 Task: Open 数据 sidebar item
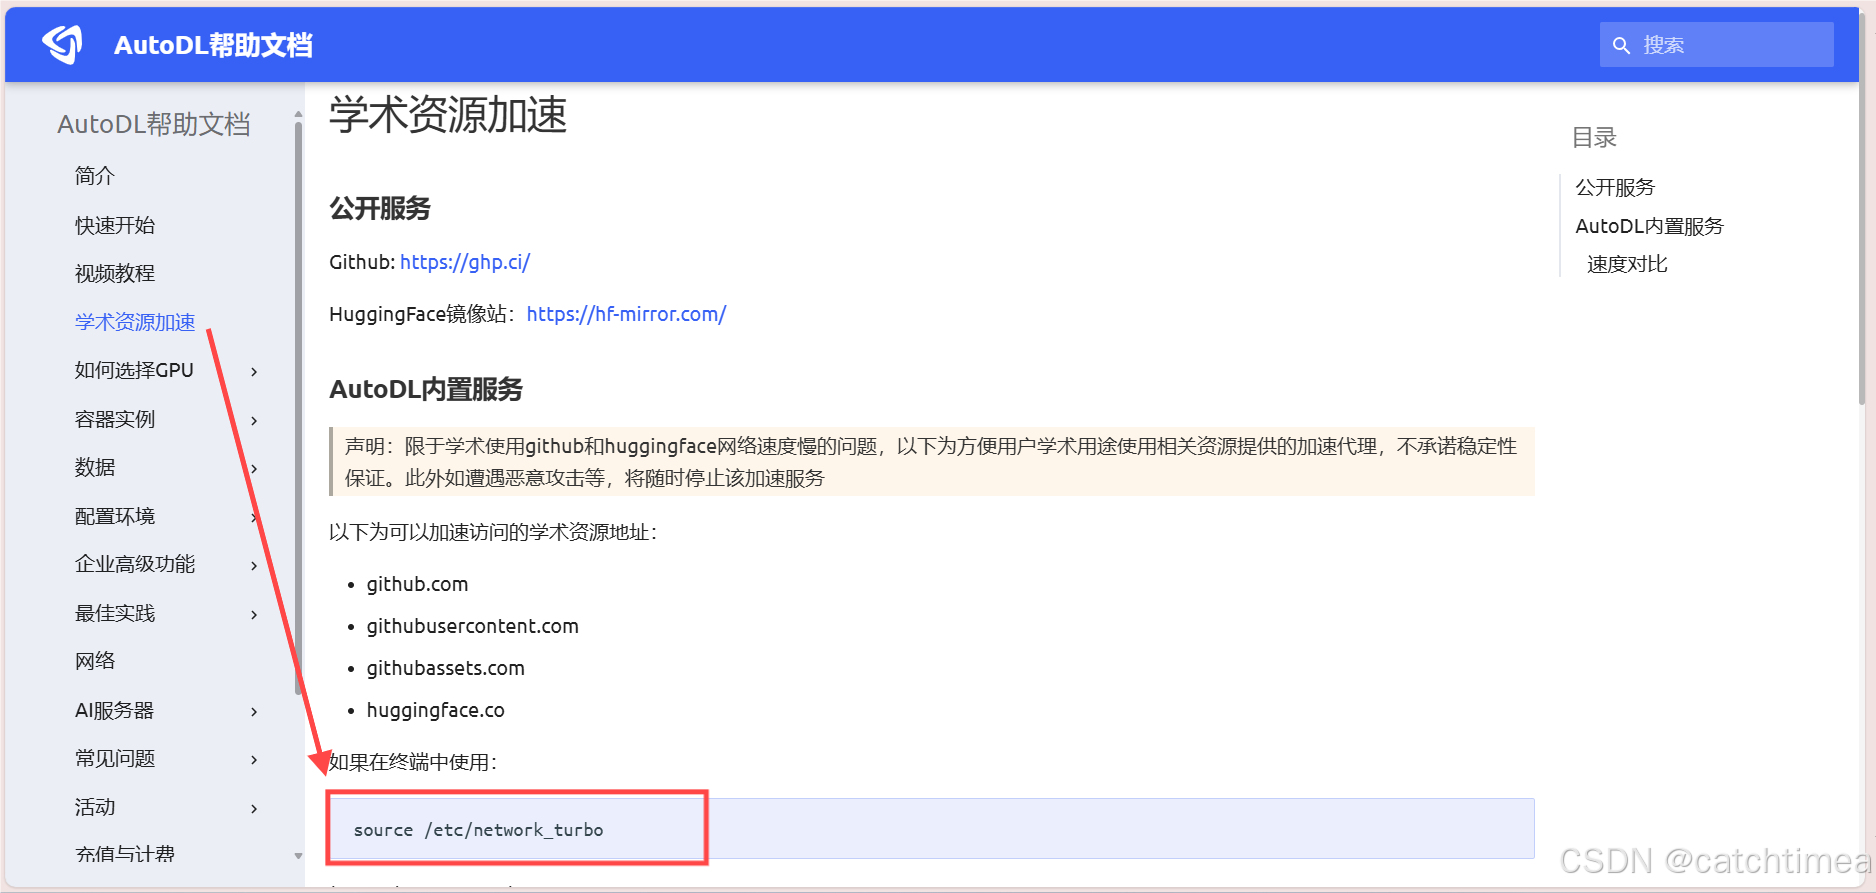95,467
